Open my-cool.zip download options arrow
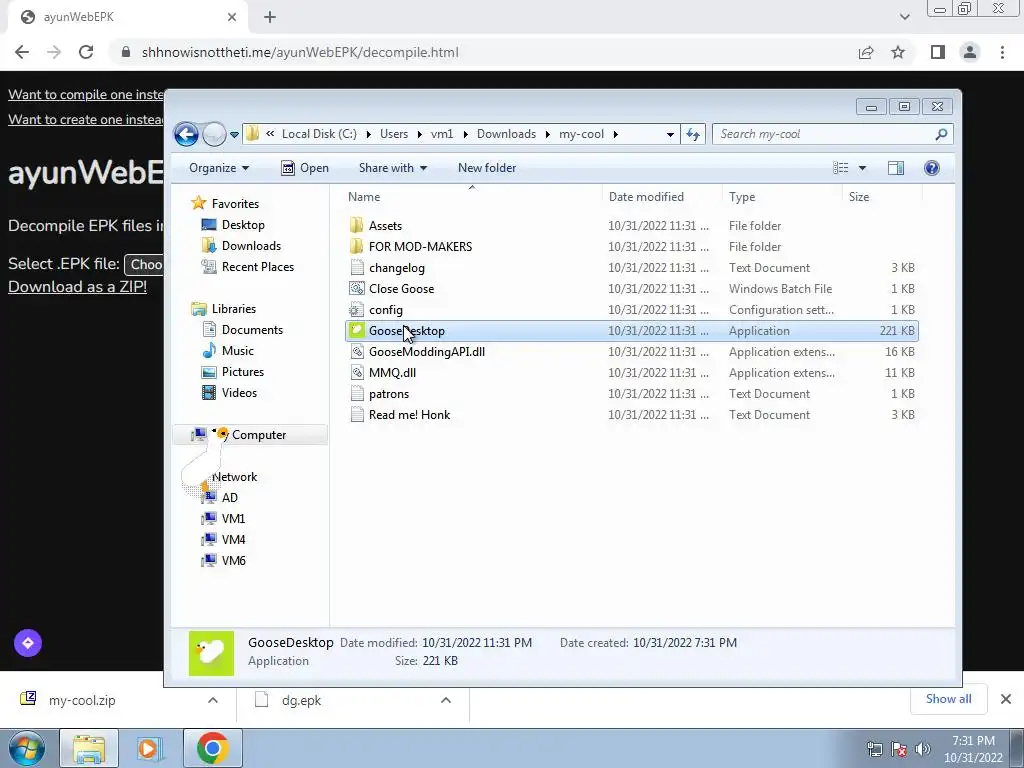The width and height of the screenshot is (1024, 768). pyautogui.click(x=213, y=700)
